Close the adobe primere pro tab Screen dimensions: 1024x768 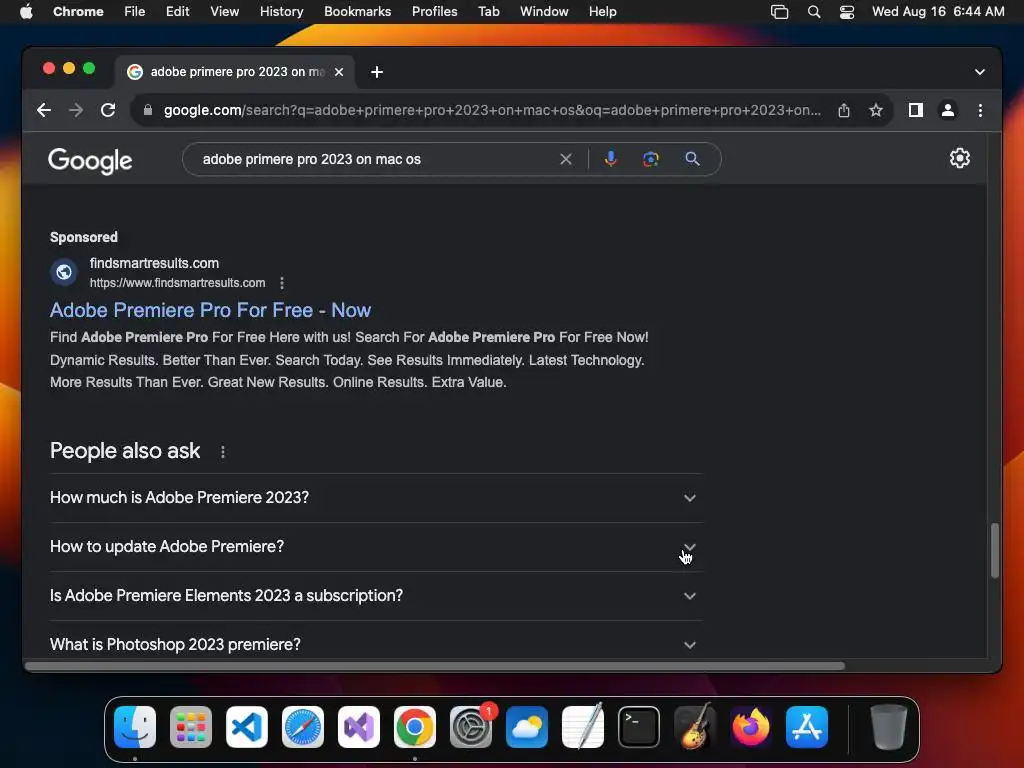tap(339, 72)
